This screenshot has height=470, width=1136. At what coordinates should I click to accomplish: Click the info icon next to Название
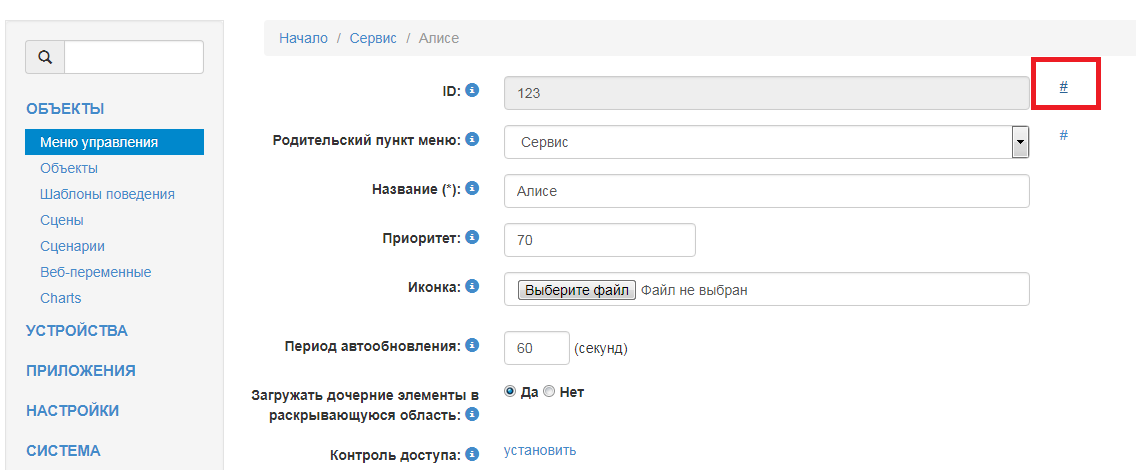click(473, 188)
